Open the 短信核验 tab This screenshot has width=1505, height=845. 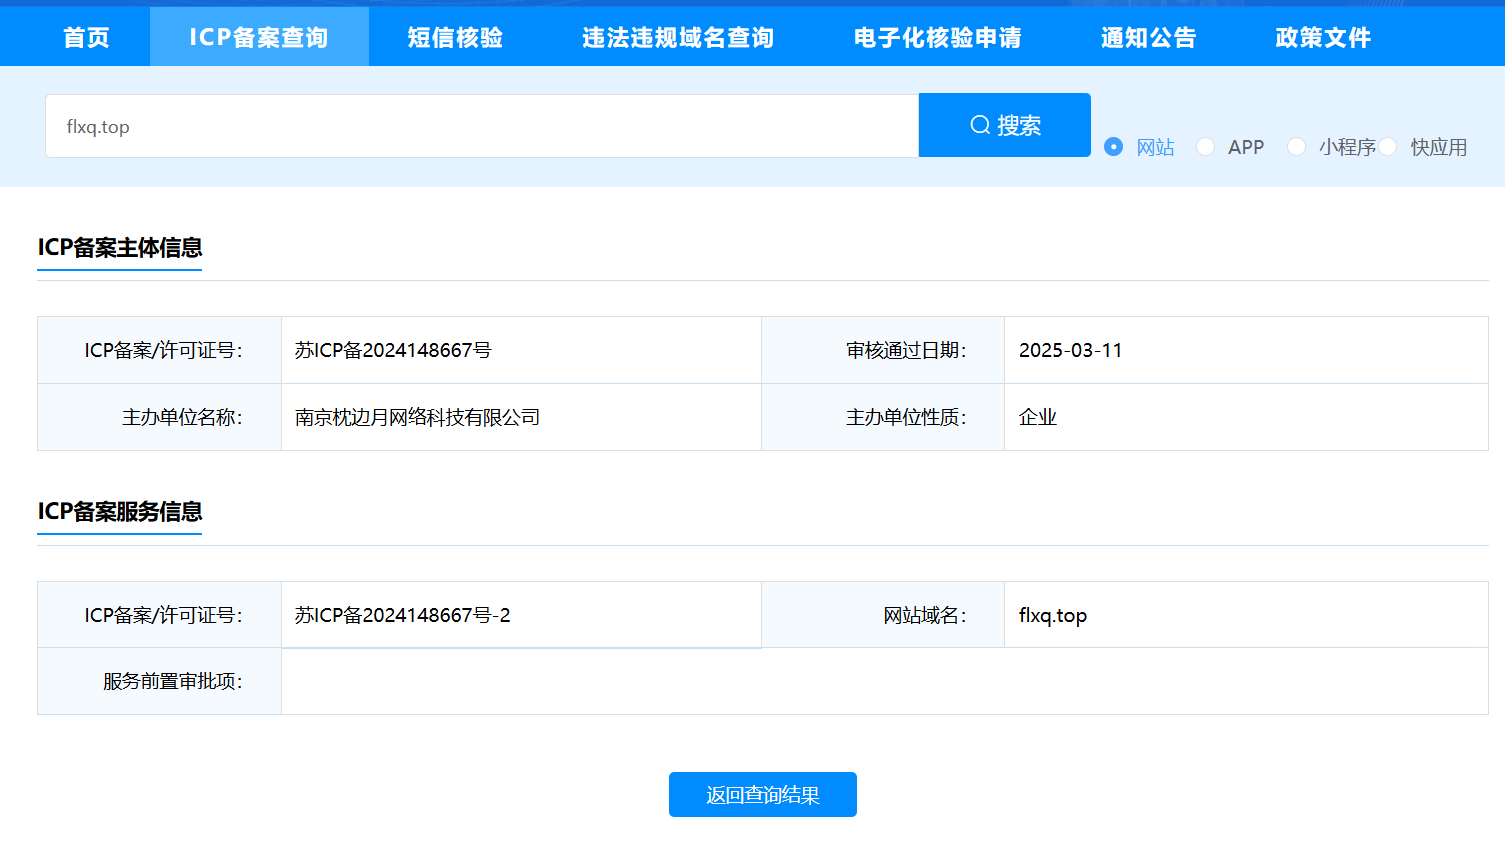(455, 38)
